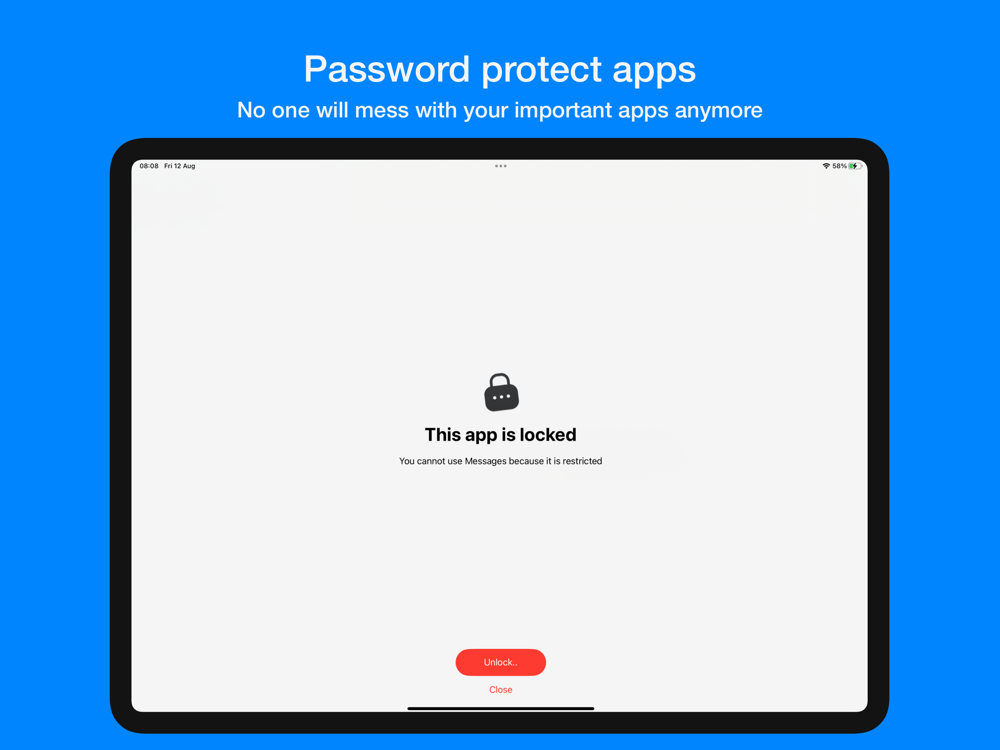Click the three dots inside the padlock
The width and height of the screenshot is (1000, 750).
coord(501,397)
